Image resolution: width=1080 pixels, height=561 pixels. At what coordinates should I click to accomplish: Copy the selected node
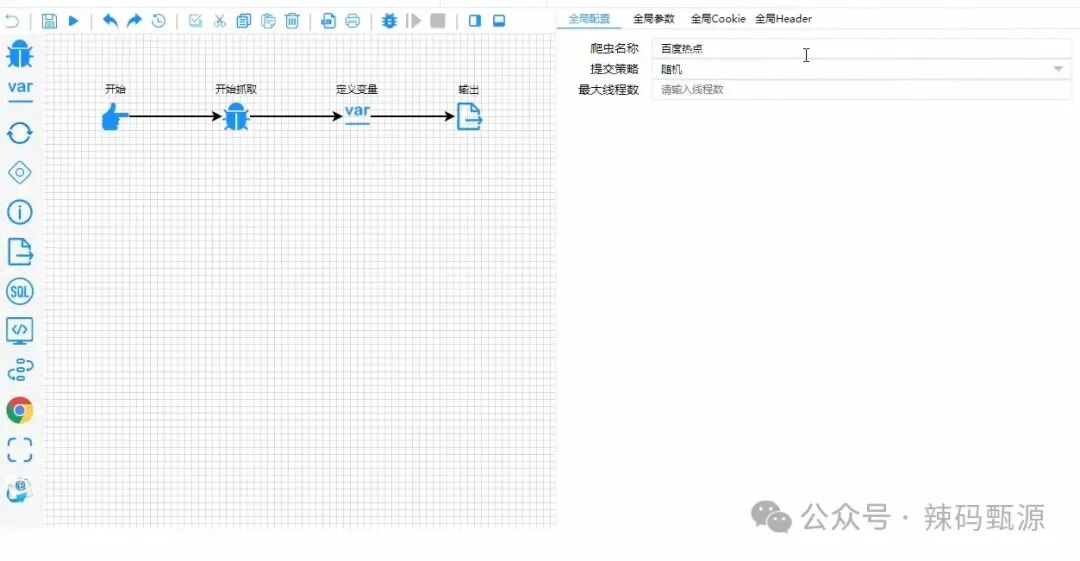tap(244, 21)
